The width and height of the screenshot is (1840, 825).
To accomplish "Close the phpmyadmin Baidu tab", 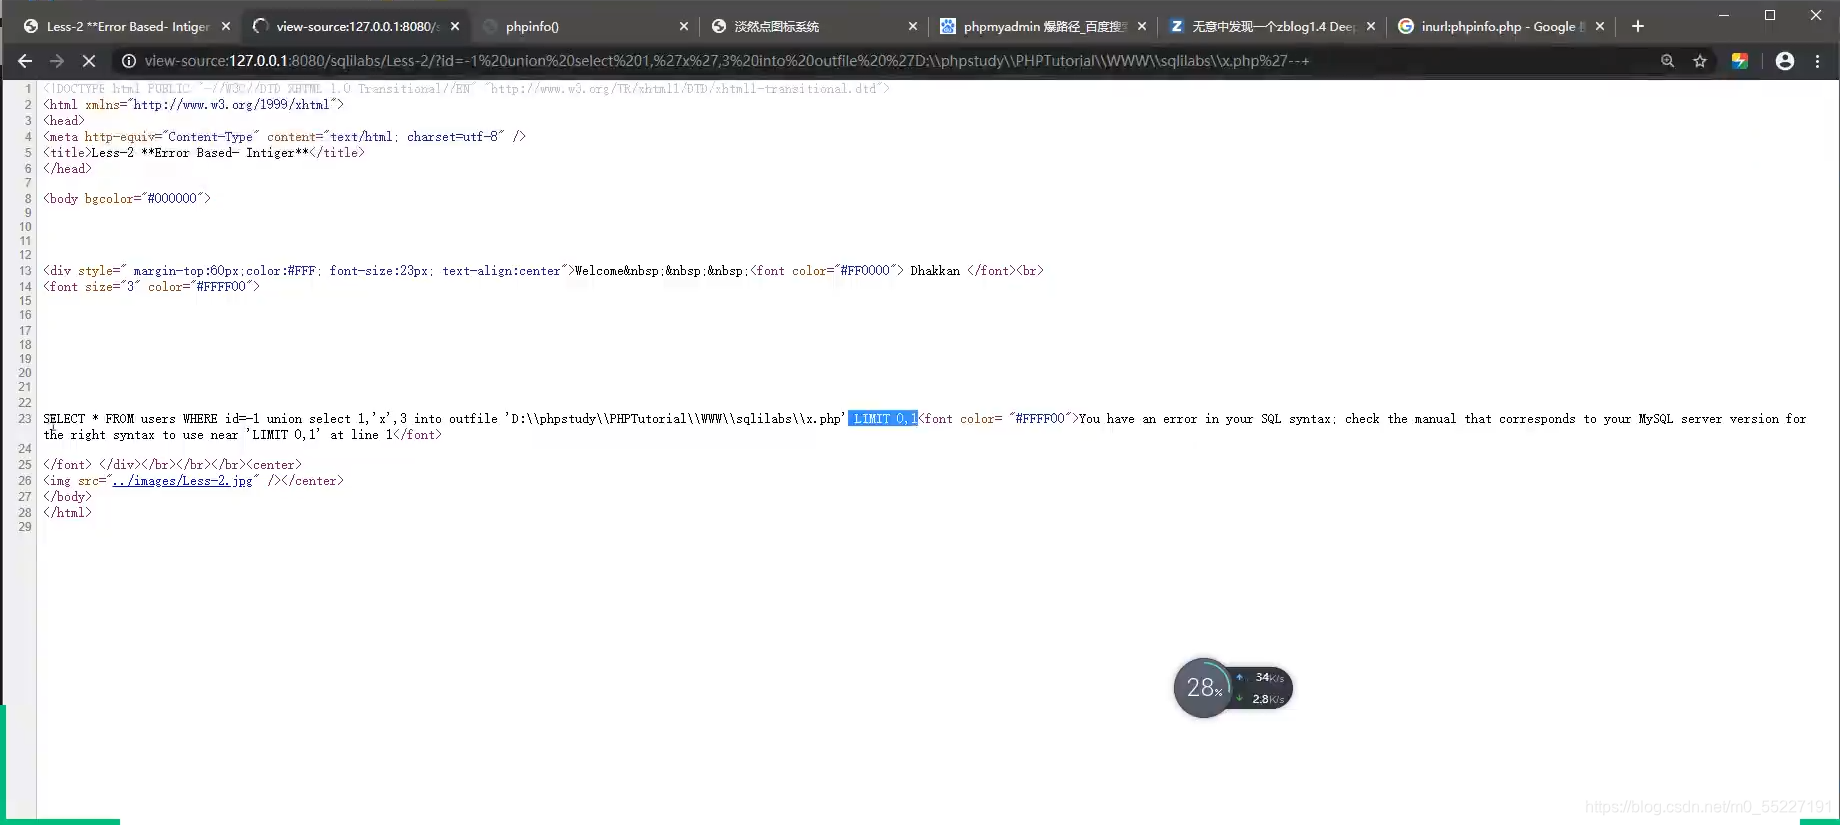I will (x=1142, y=27).
